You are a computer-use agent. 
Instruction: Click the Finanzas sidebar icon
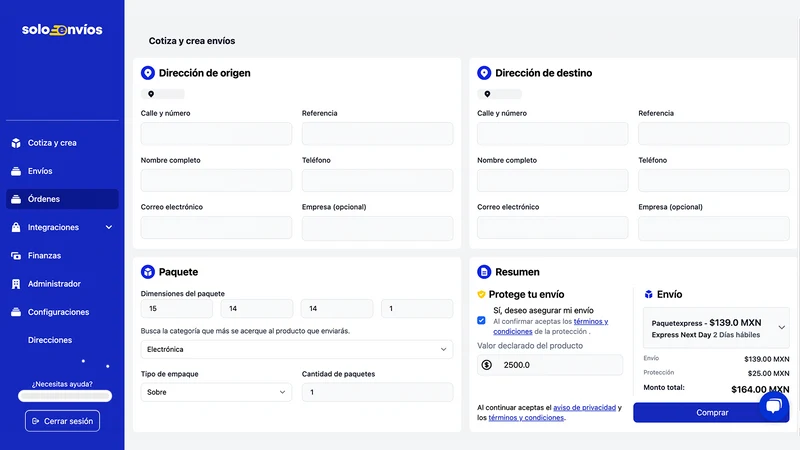click(x=16, y=256)
